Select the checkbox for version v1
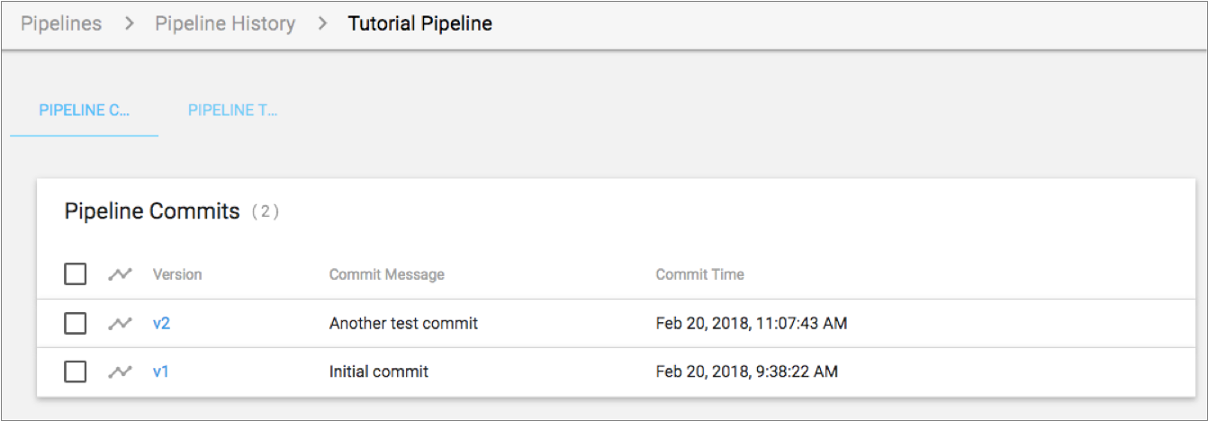Image resolution: width=1208 pixels, height=421 pixels. [75, 372]
